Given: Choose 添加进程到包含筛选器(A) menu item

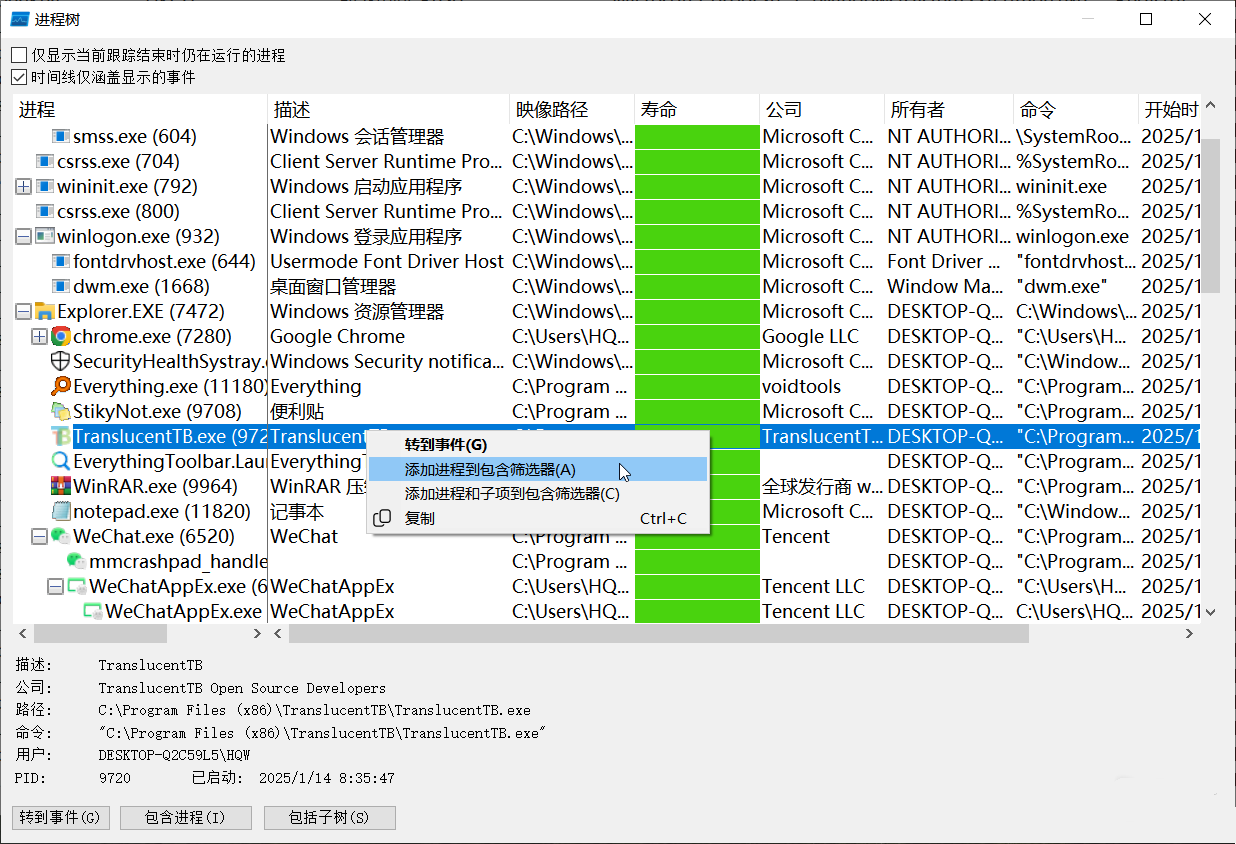Looking at the screenshot, I should [538, 469].
